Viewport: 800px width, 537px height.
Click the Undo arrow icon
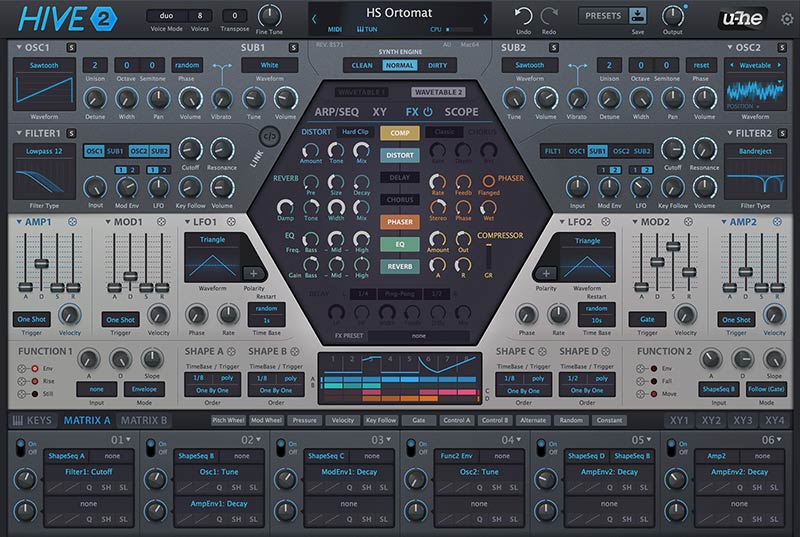click(x=523, y=16)
